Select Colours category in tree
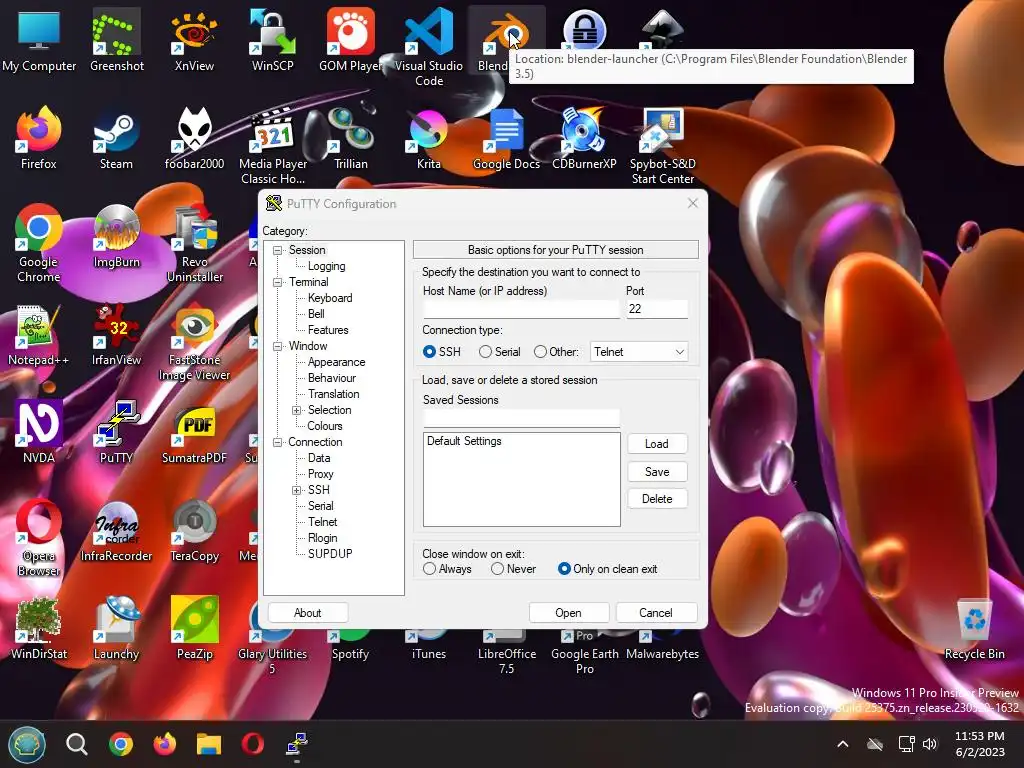The image size is (1024, 768). (x=325, y=426)
